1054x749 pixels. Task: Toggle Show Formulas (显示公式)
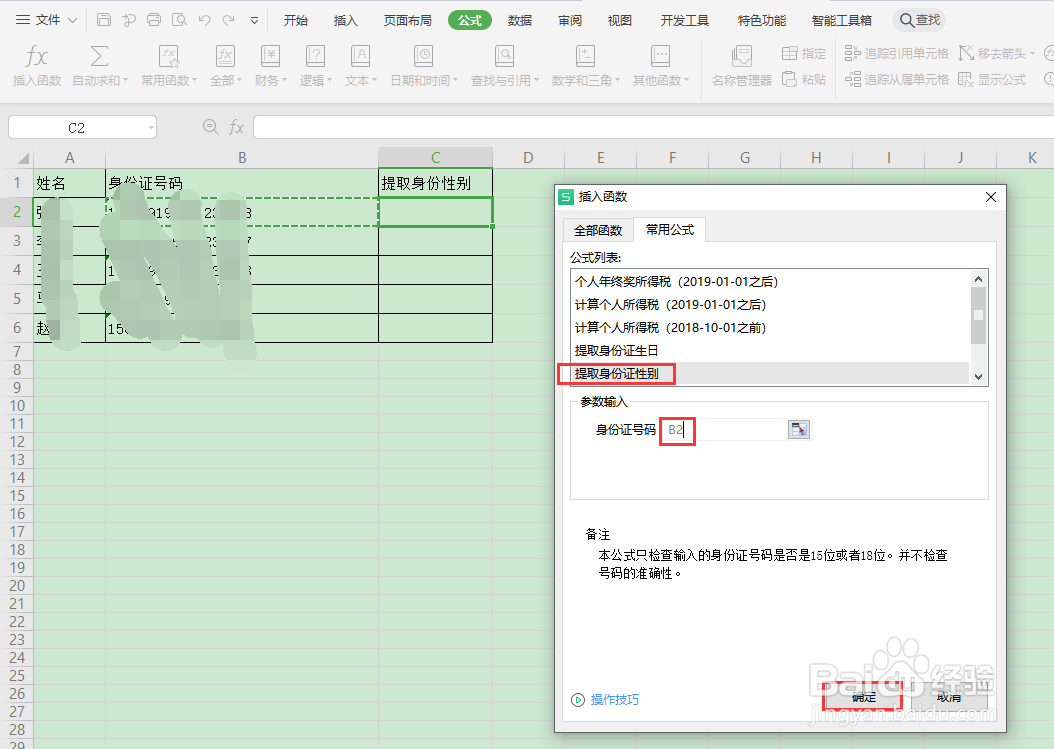coord(991,79)
